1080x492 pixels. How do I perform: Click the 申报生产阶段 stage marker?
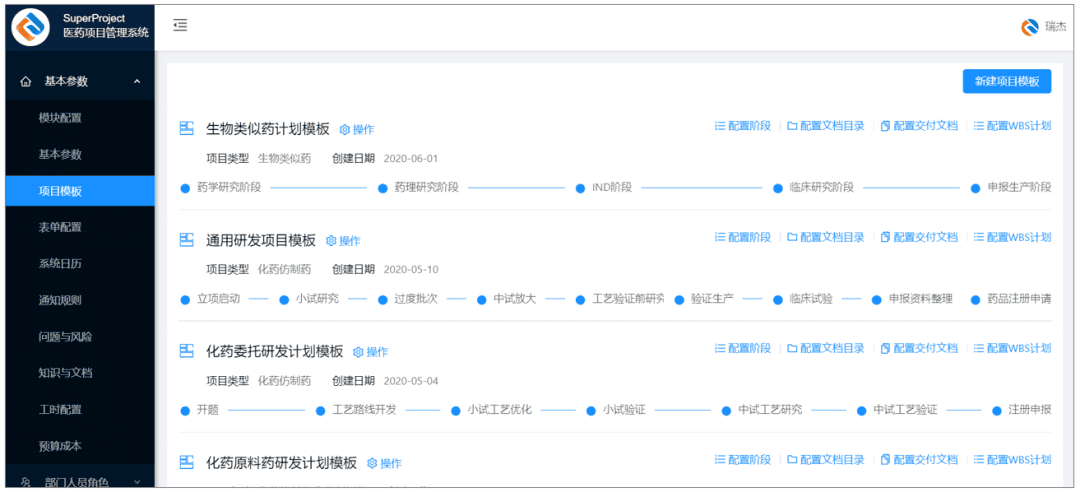click(x=975, y=188)
